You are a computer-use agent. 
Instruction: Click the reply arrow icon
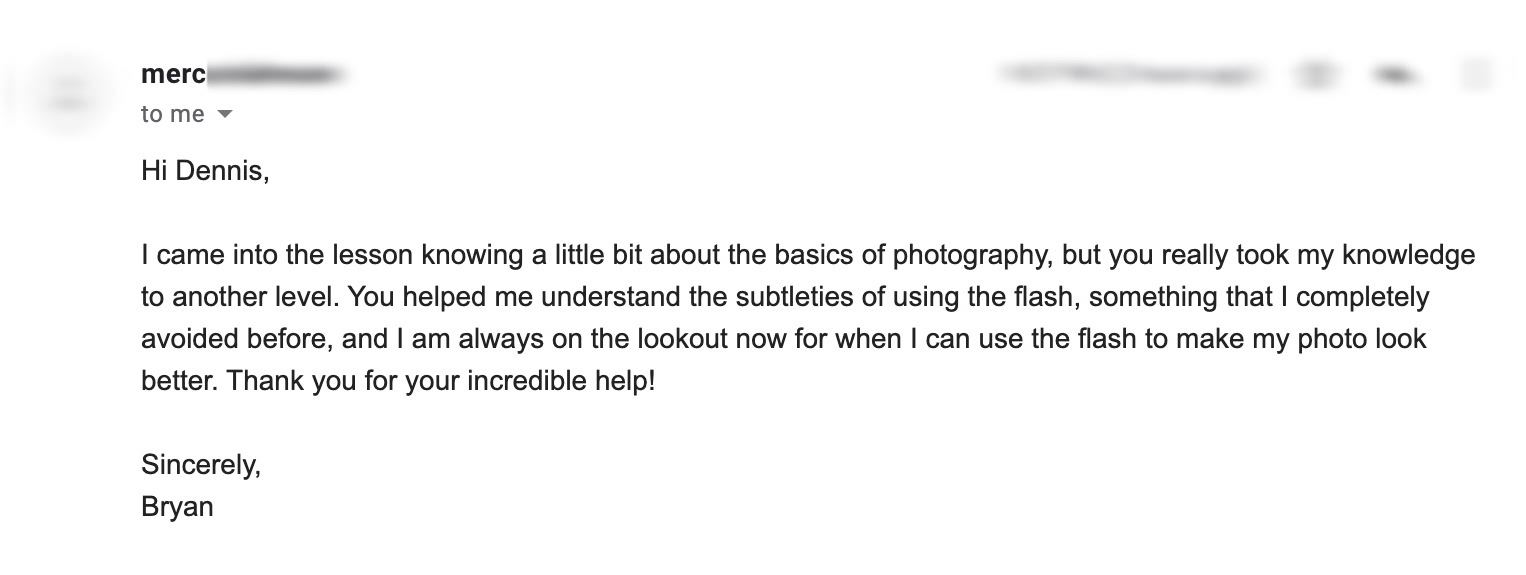[1385, 74]
